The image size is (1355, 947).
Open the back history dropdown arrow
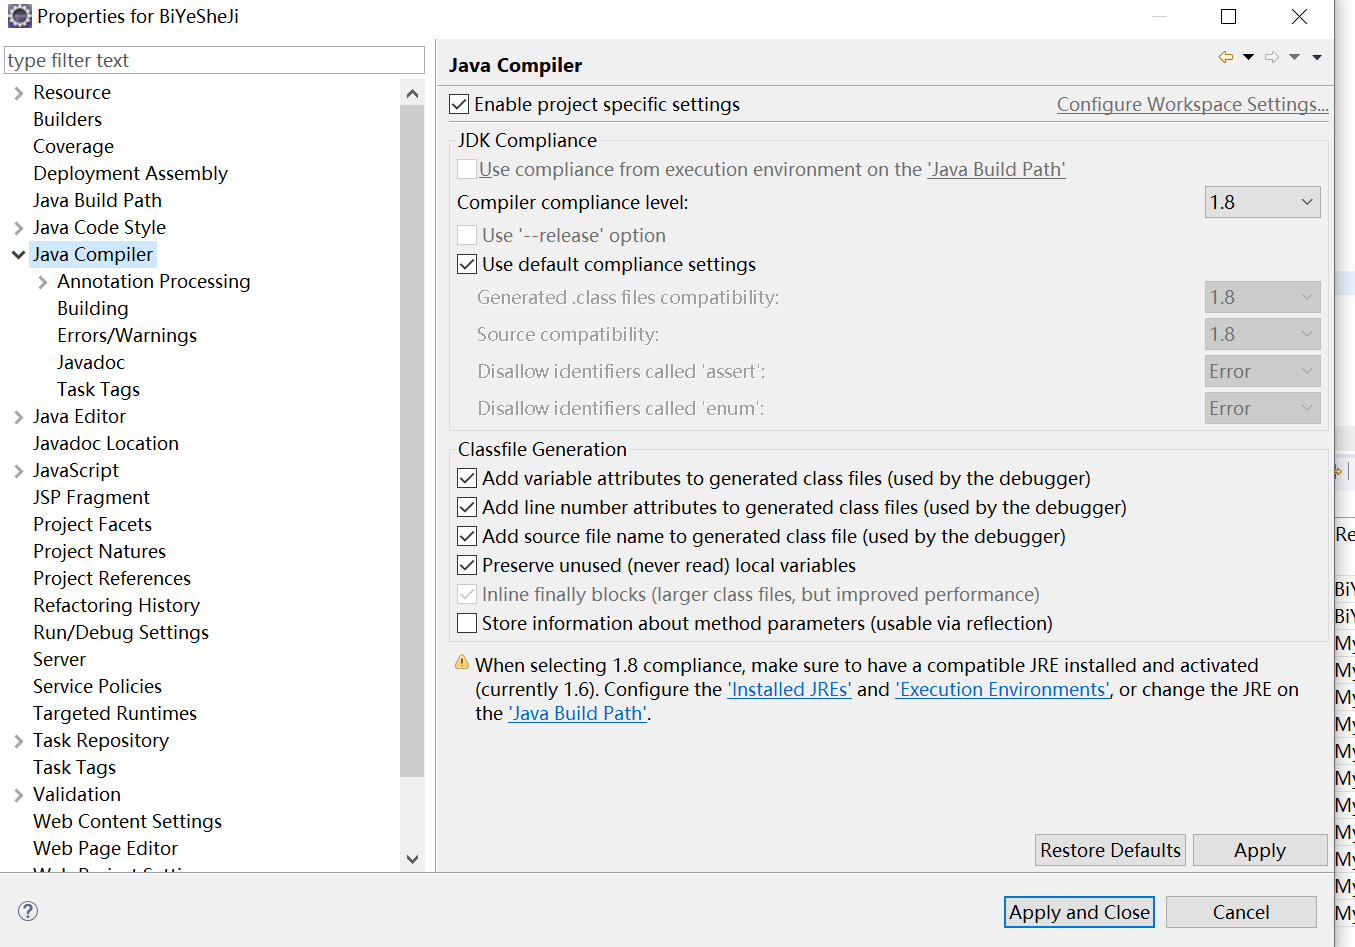click(x=1248, y=57)
